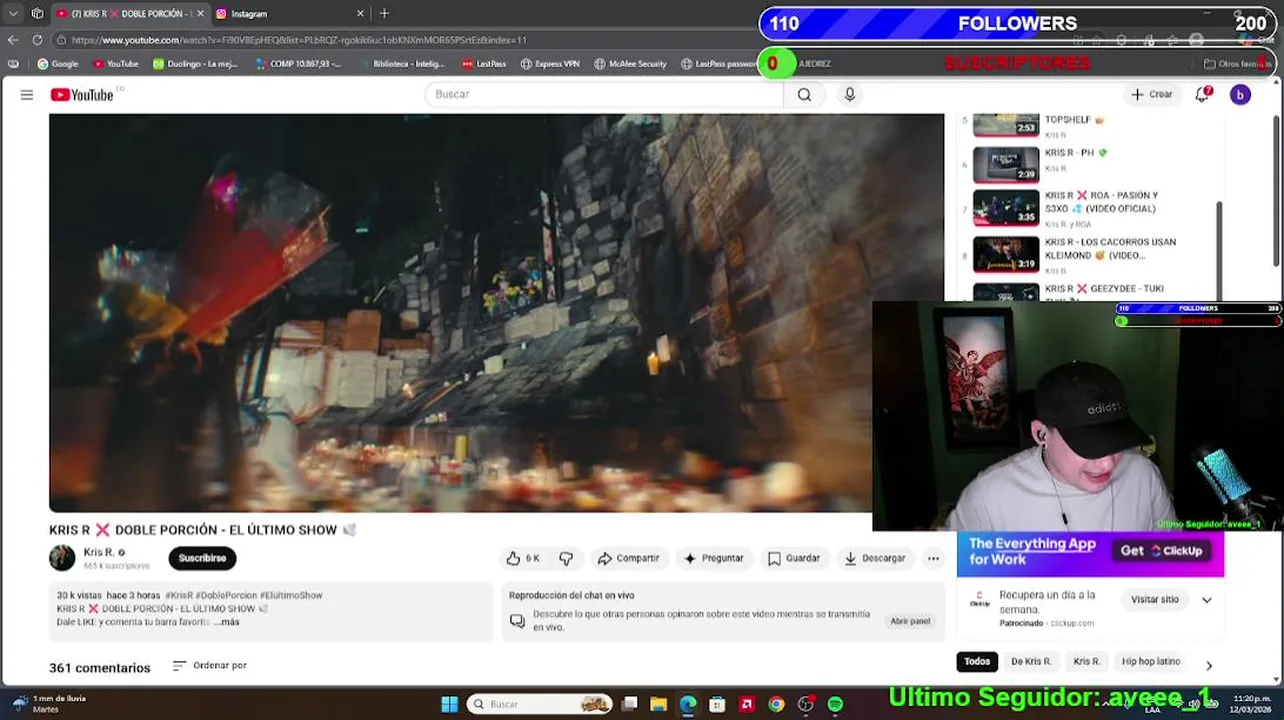This screenshot has height=720, width=1284.
Task: Open Kris R. channel avatar
Action: pos(62,558)
